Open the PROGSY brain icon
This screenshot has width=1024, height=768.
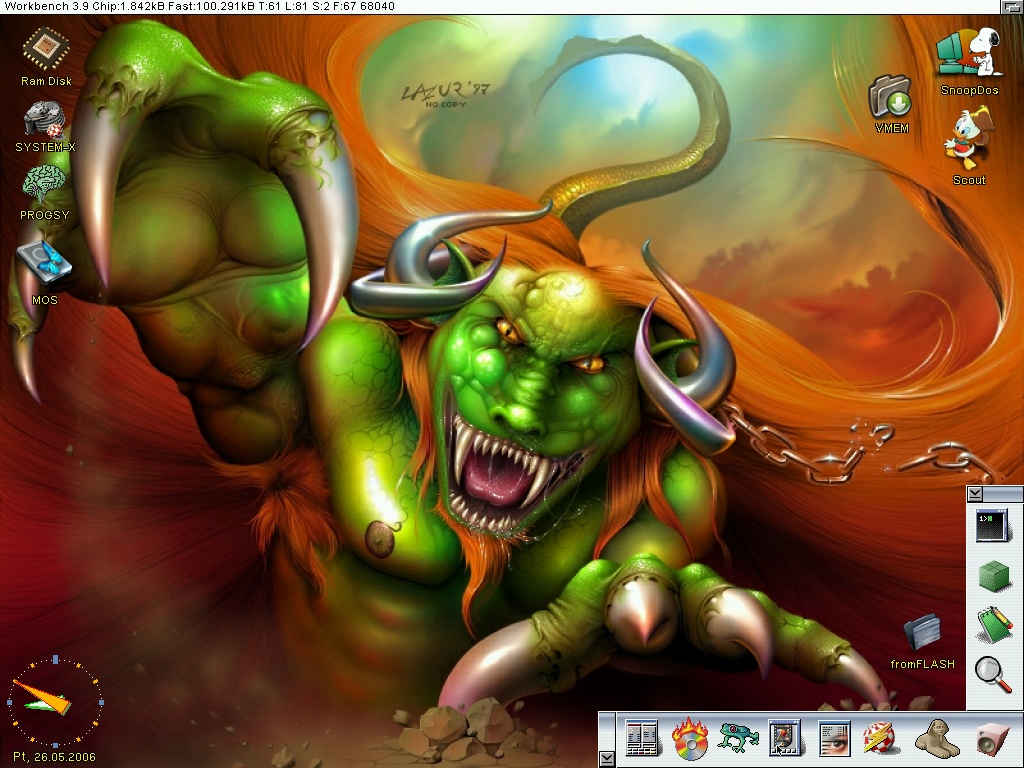pyautogui.click(x=44, y=184)
